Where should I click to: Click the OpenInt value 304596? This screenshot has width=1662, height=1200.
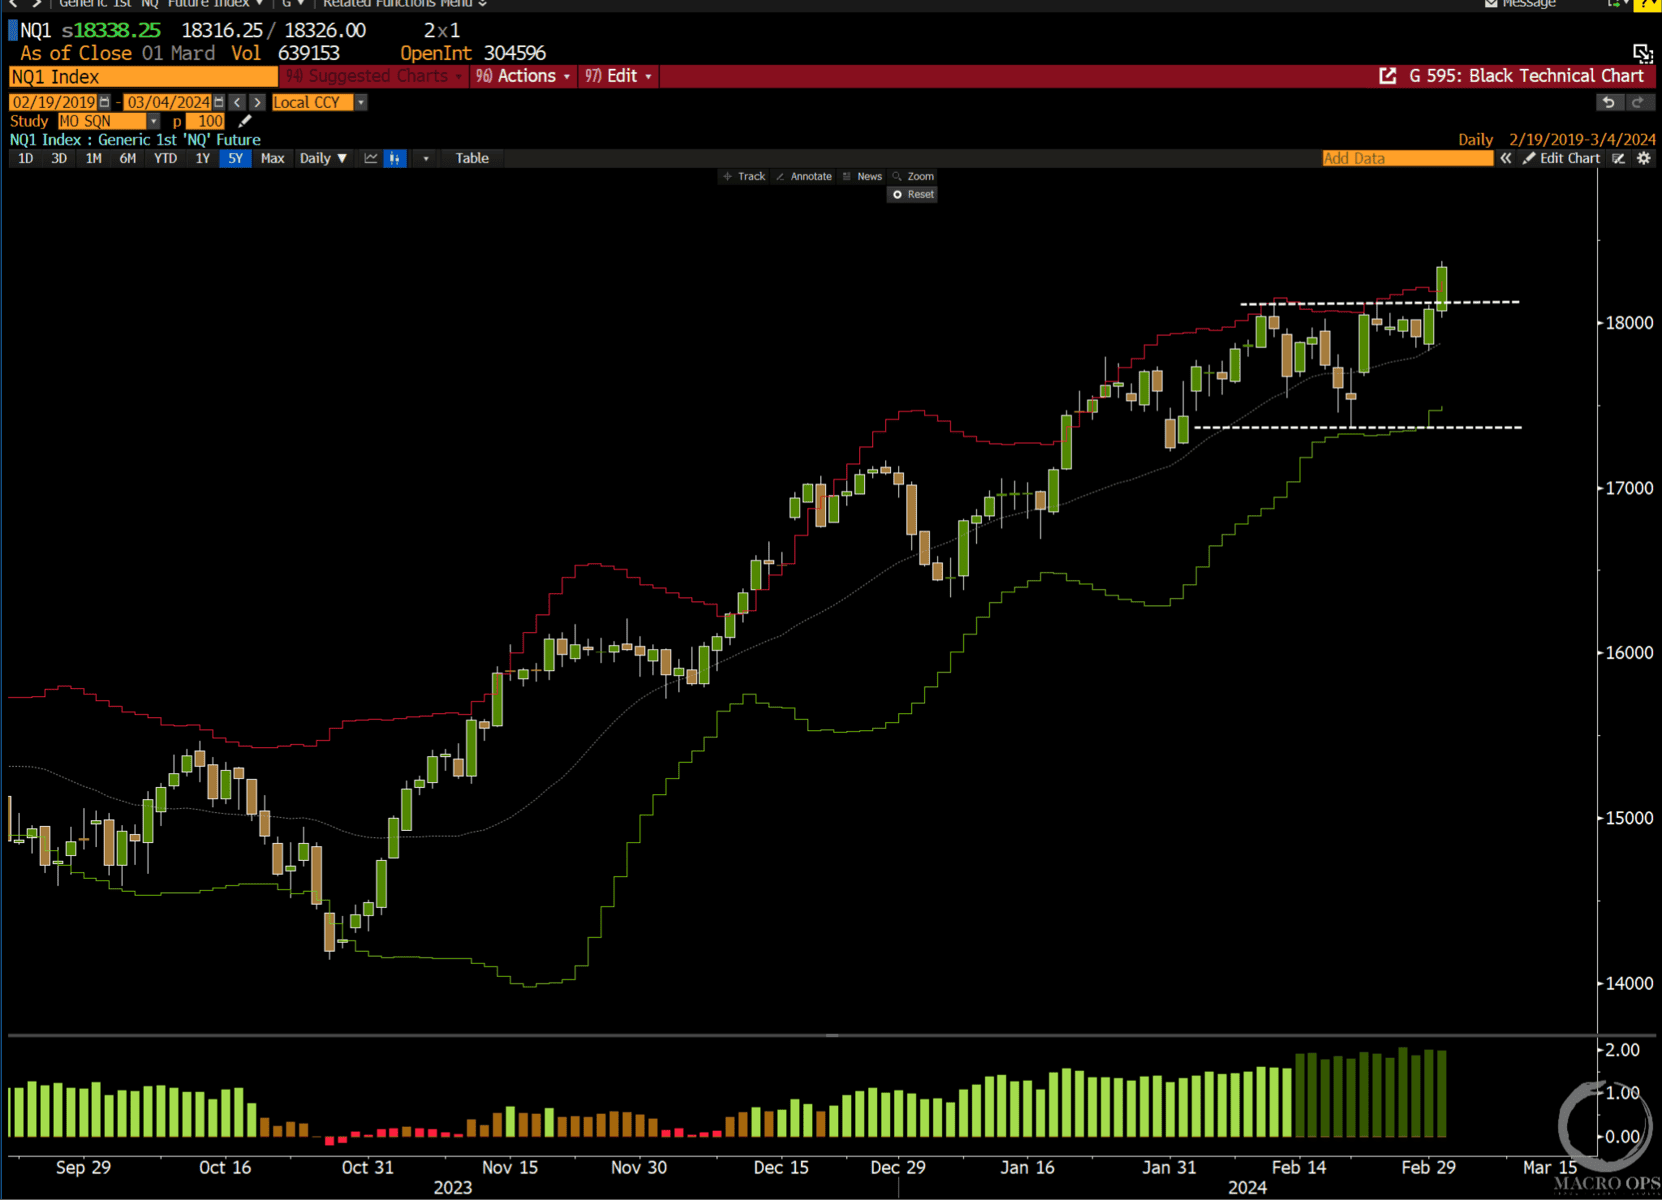point(515,53)
